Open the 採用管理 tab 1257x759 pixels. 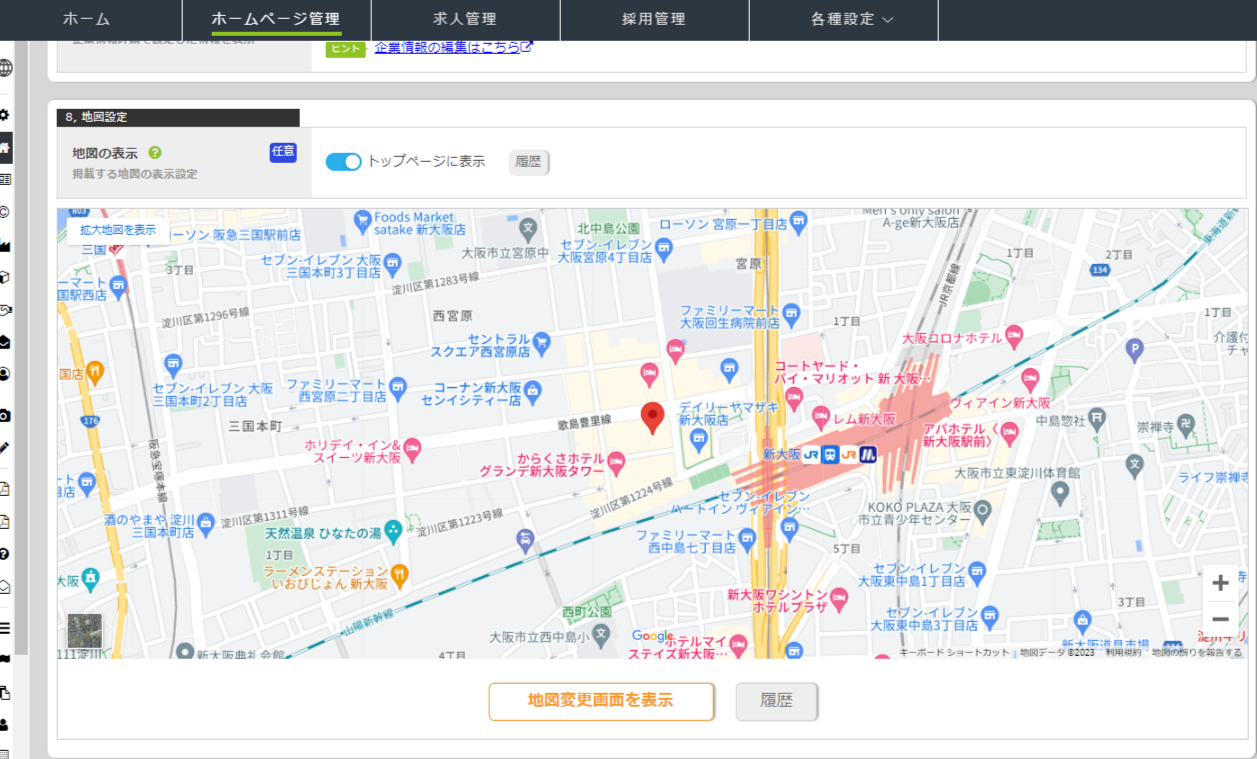[654, 19]
